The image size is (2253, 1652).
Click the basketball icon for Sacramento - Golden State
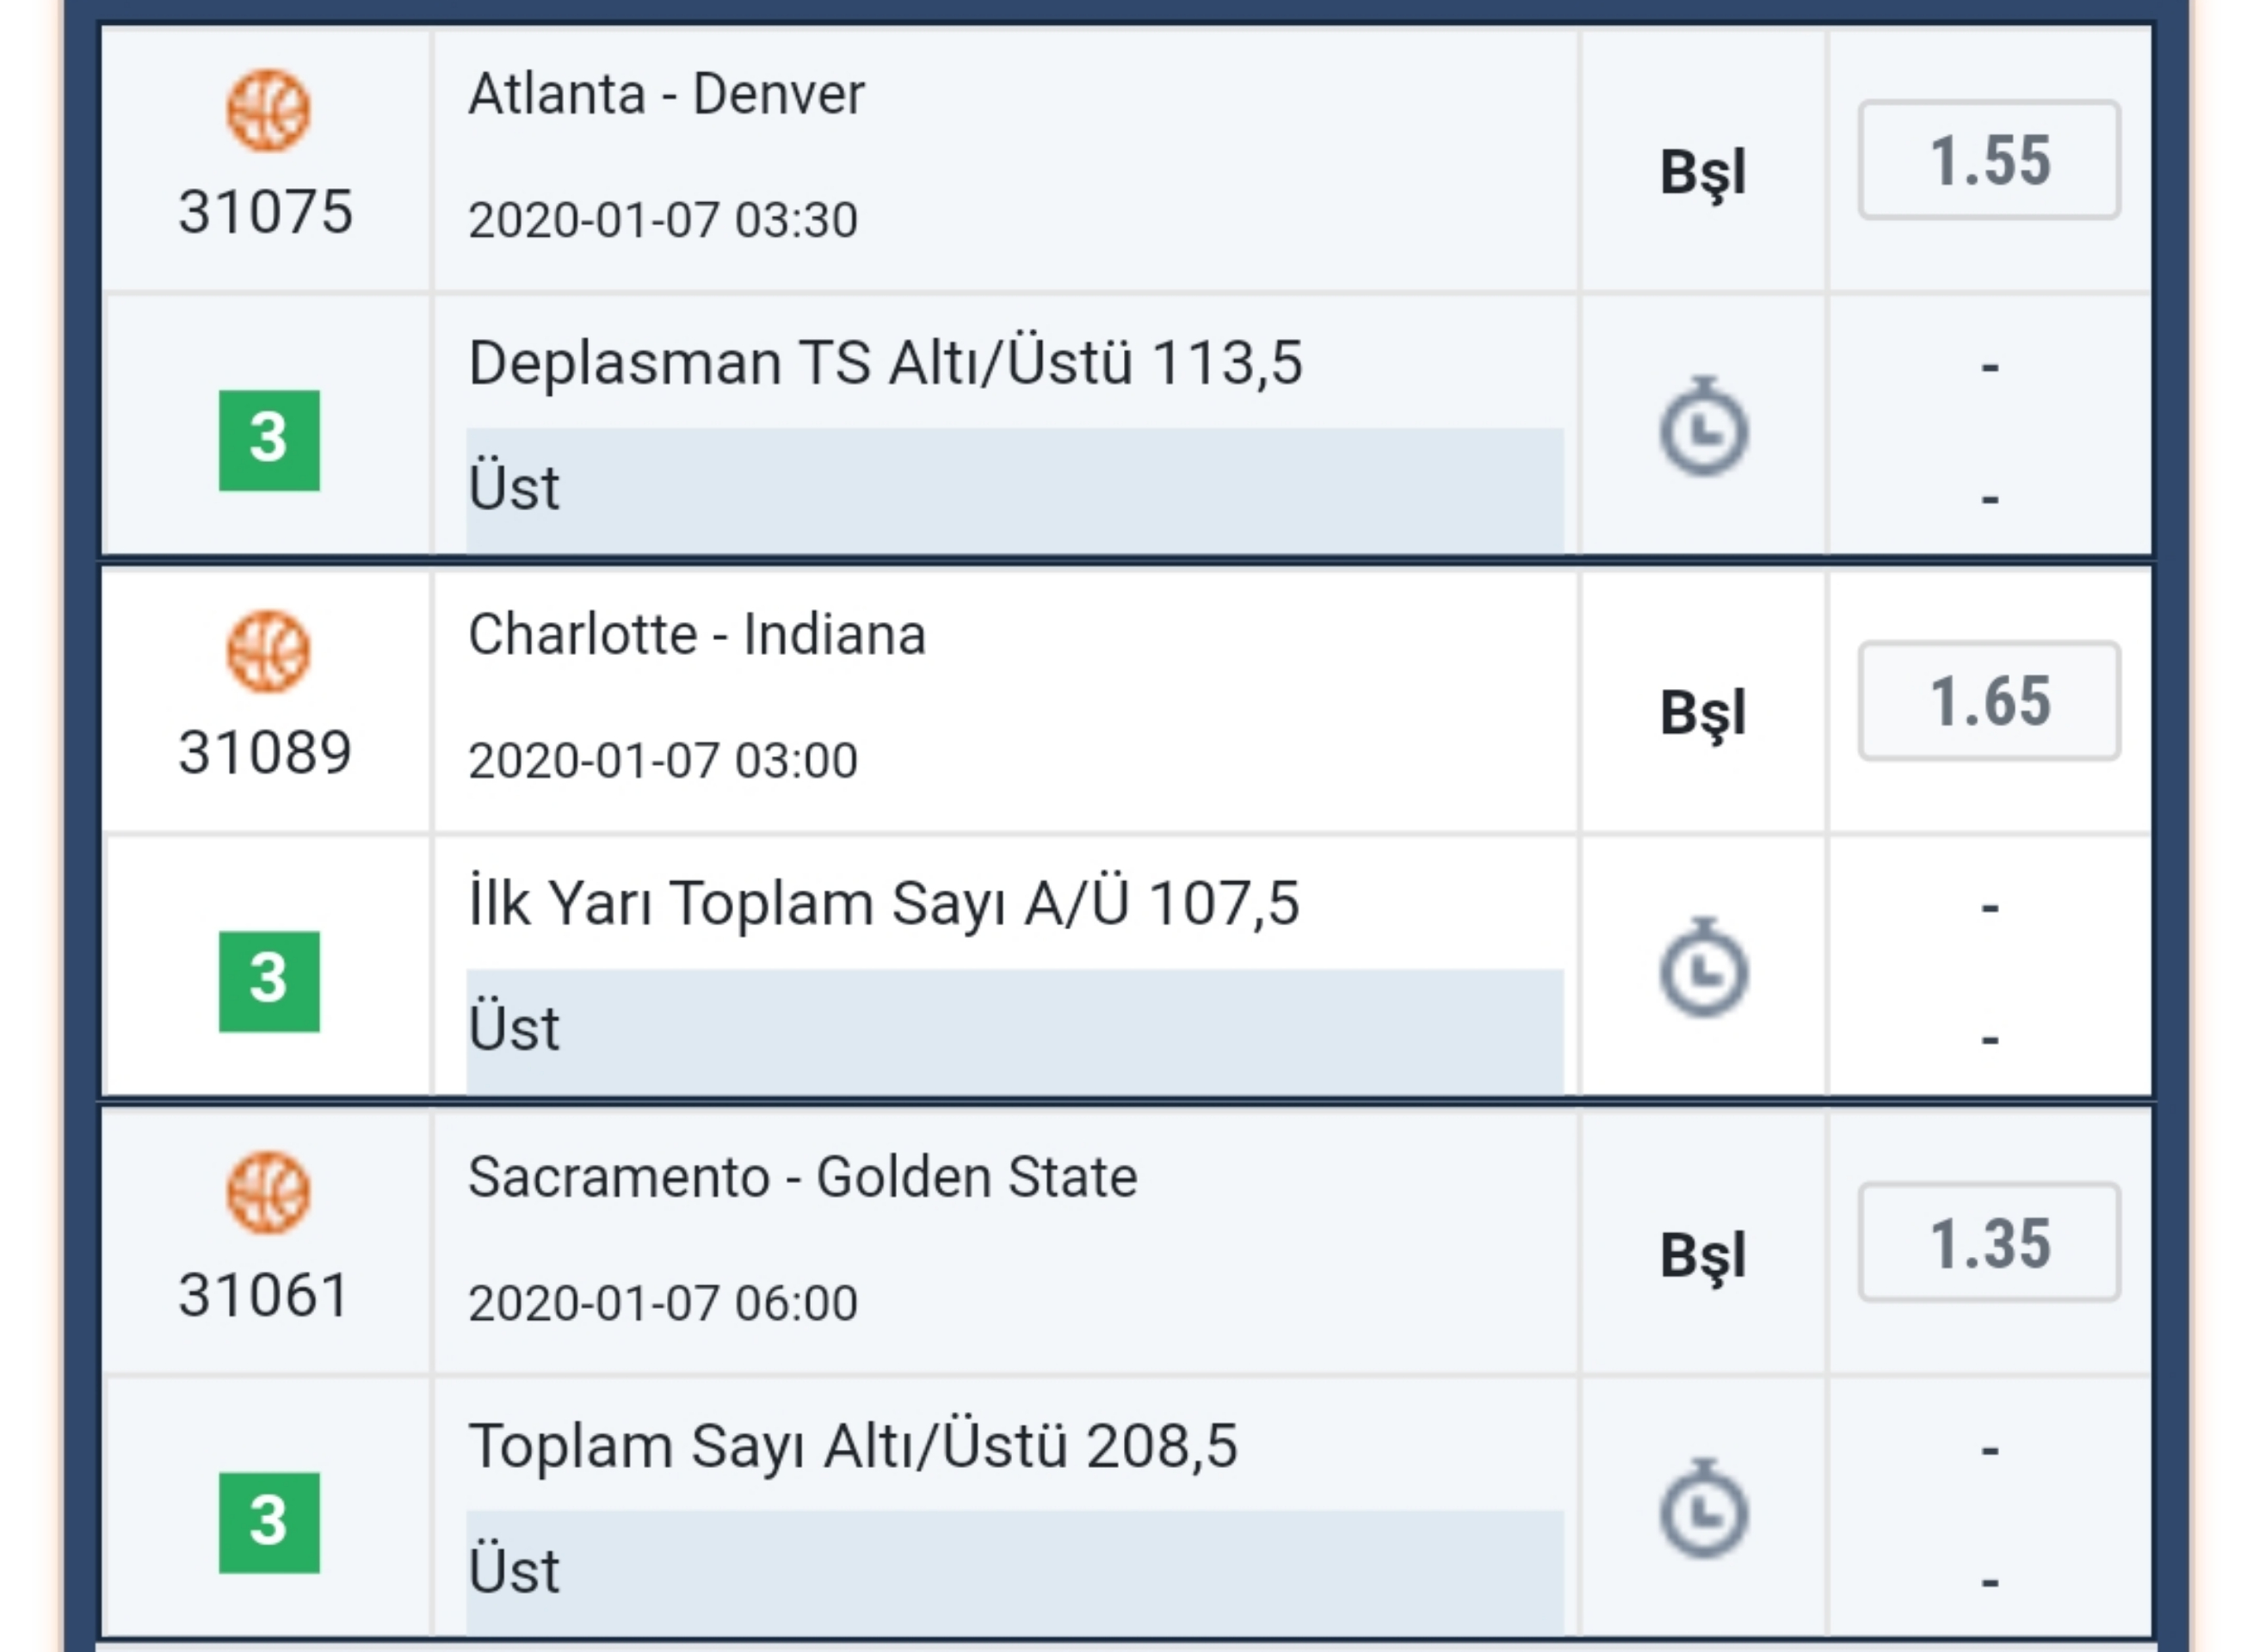pyautogui.click(x=268, y=1193)
